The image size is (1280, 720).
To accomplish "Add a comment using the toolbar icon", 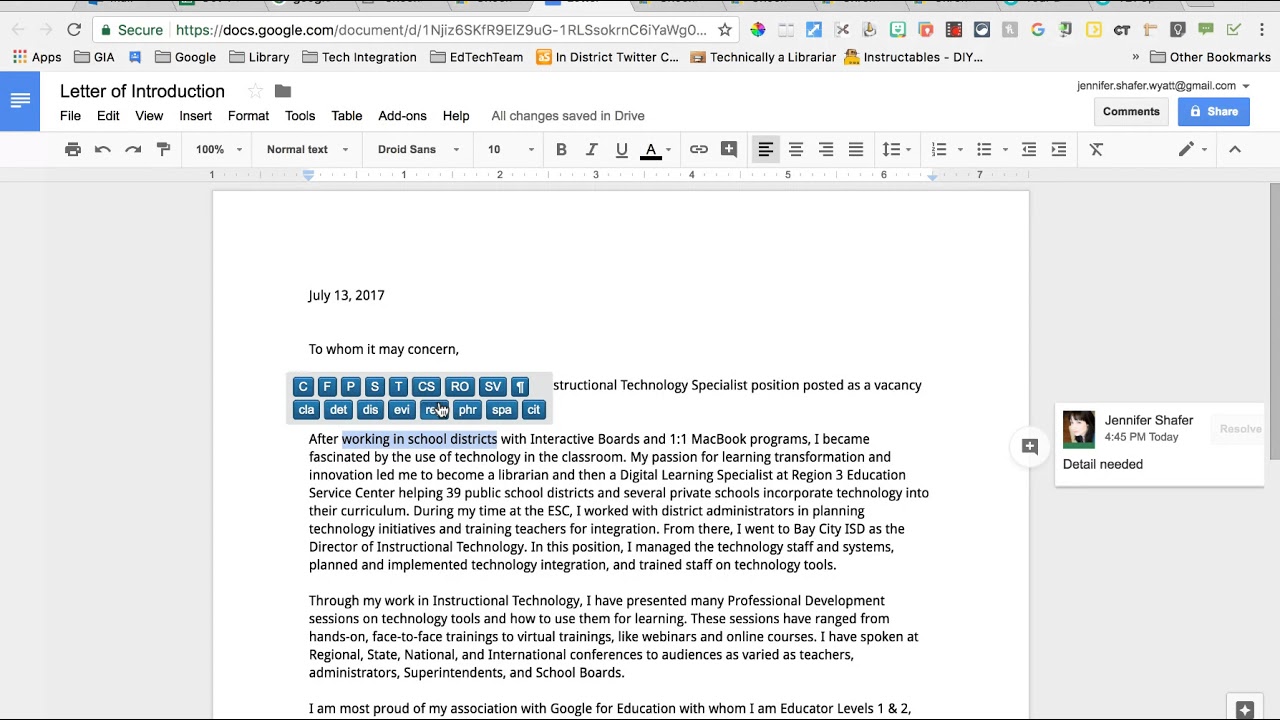I will coord(729,149).
